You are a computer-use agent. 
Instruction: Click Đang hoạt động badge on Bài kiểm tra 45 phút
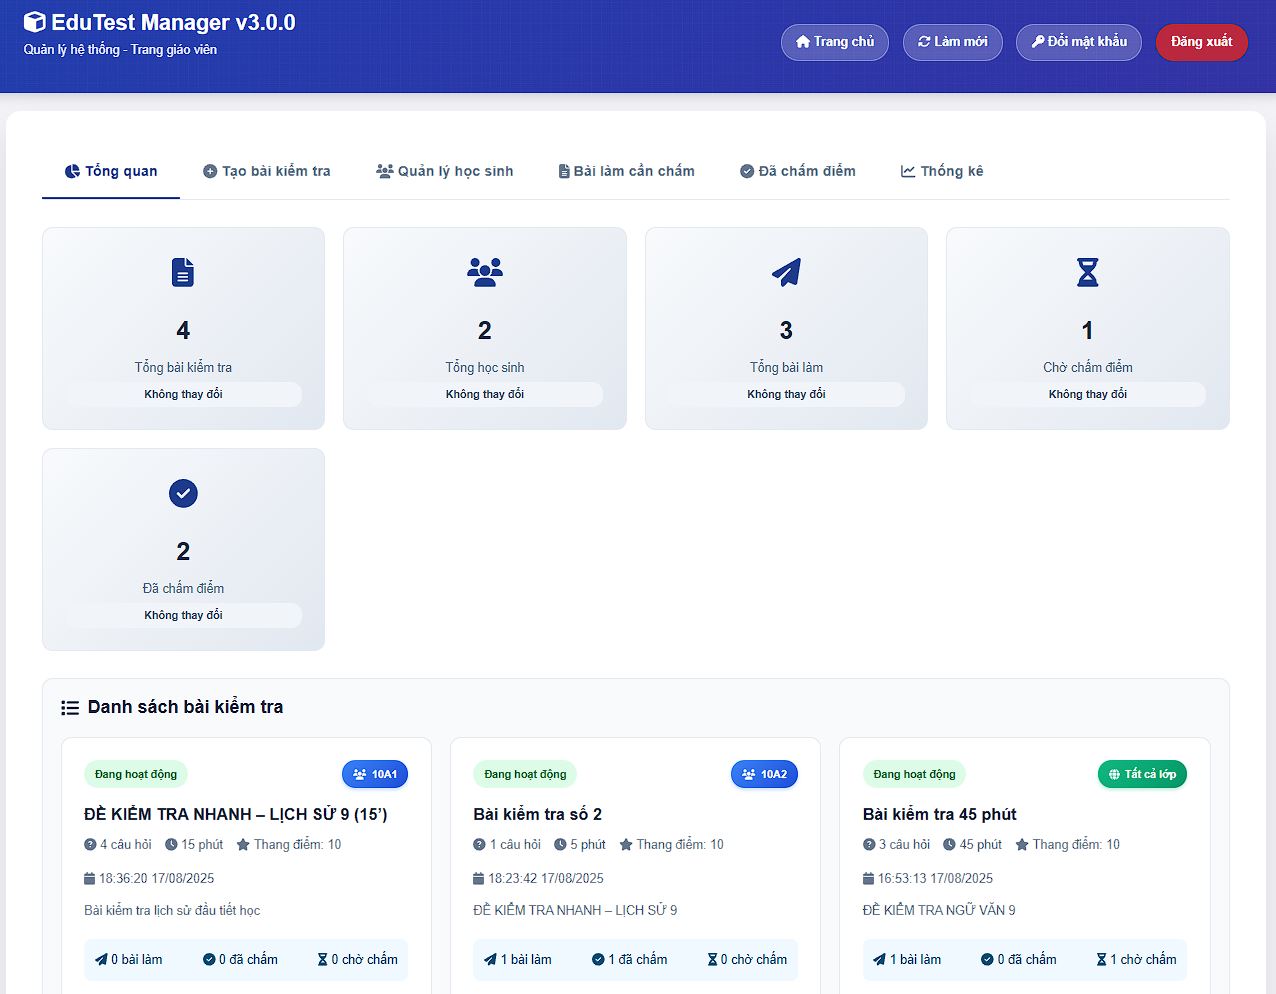(x=914, y=775)
